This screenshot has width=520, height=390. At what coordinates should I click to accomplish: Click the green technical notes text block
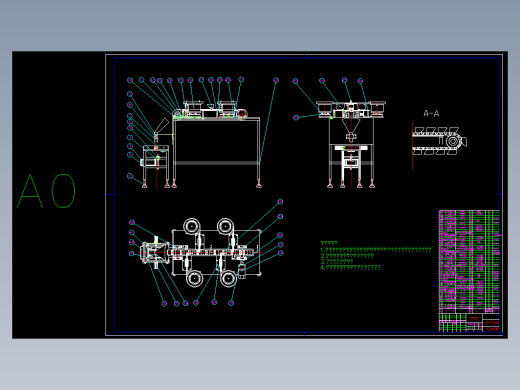(x=376, y=255)
